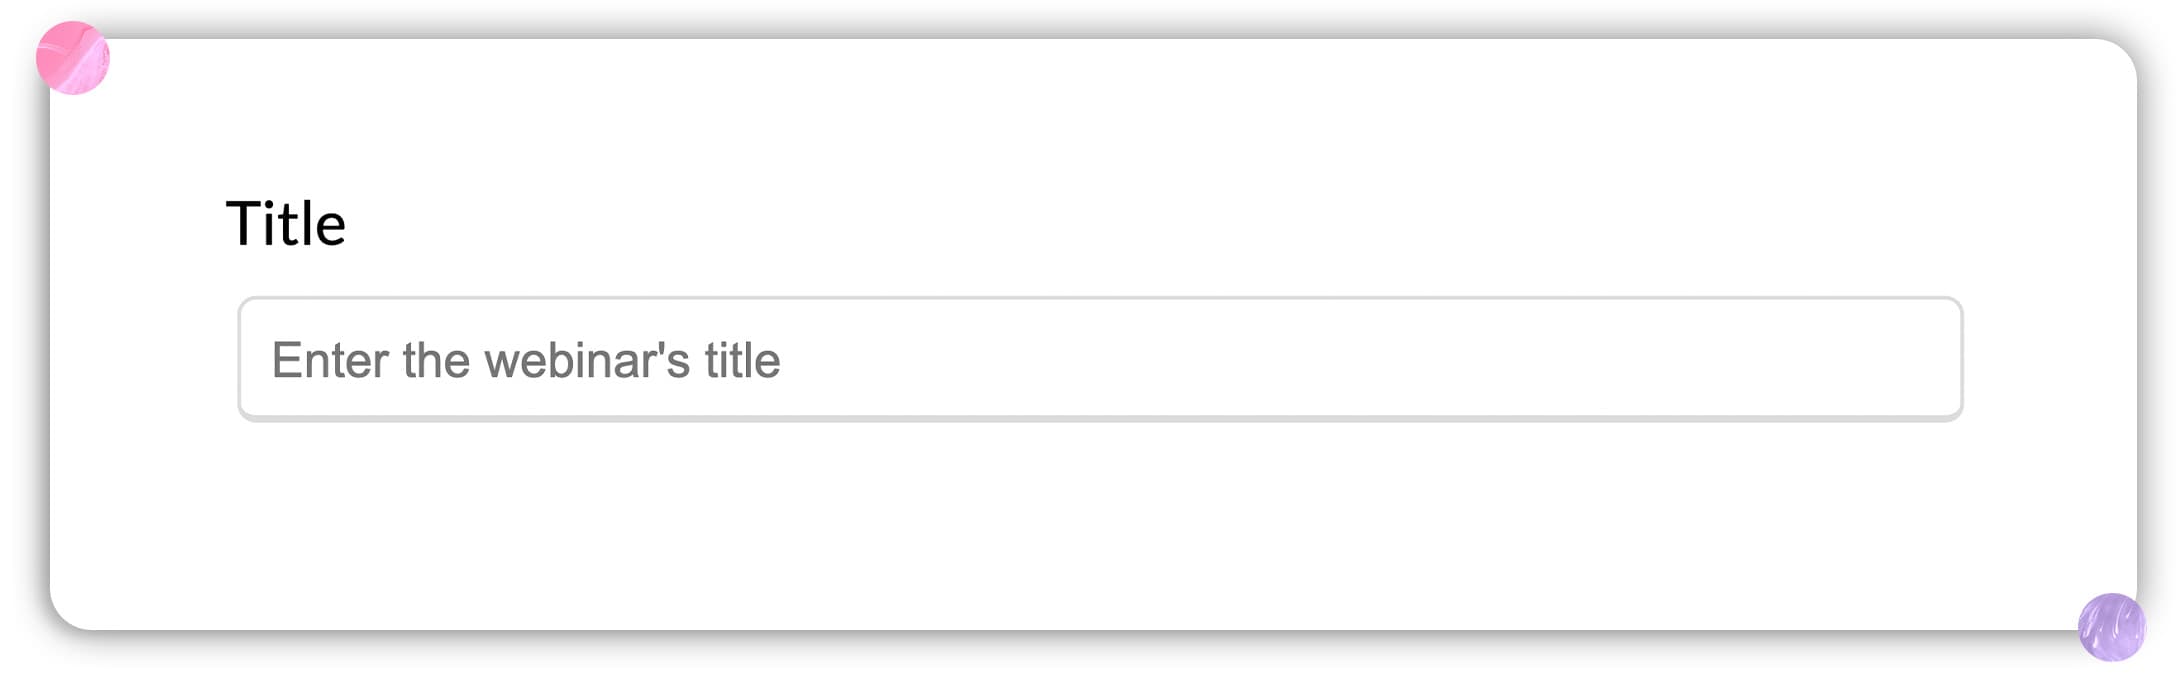
Task: Click the purple circle at the card's bottom corner
Action: pos(2111,627)
